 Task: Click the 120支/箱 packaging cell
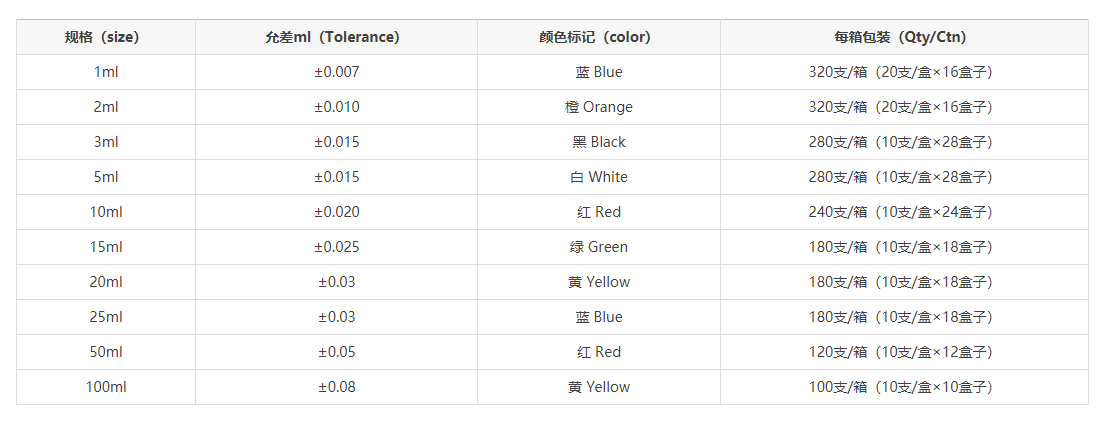coord(904,352)
